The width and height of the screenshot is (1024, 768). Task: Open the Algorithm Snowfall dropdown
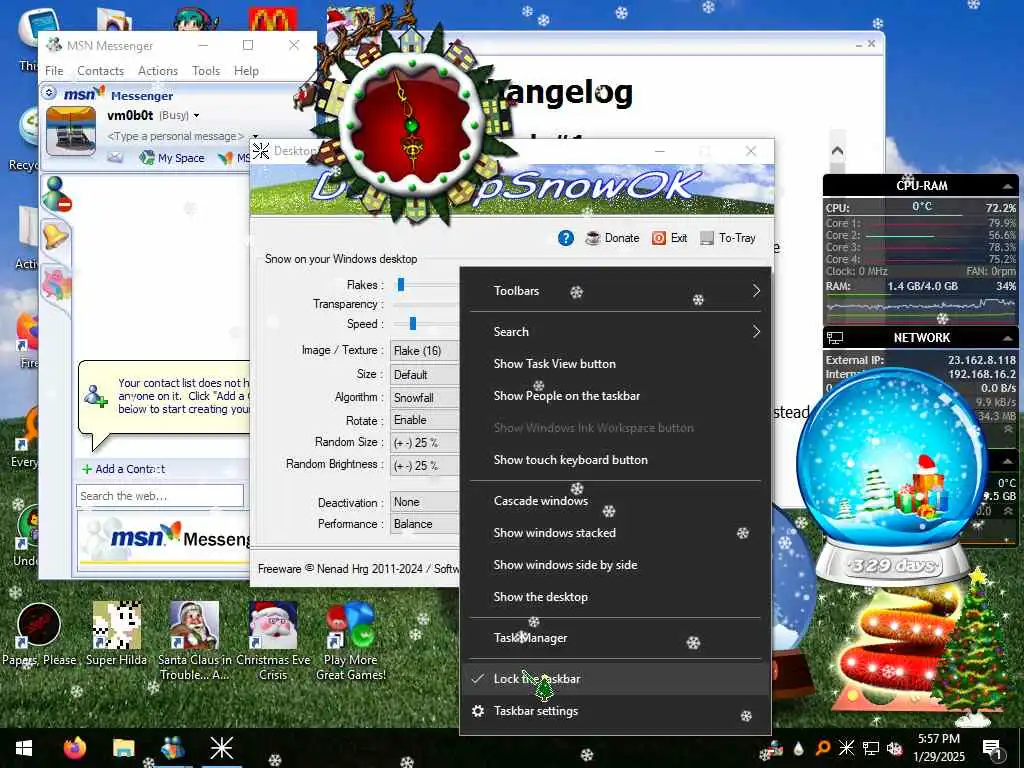click(424, 398)
